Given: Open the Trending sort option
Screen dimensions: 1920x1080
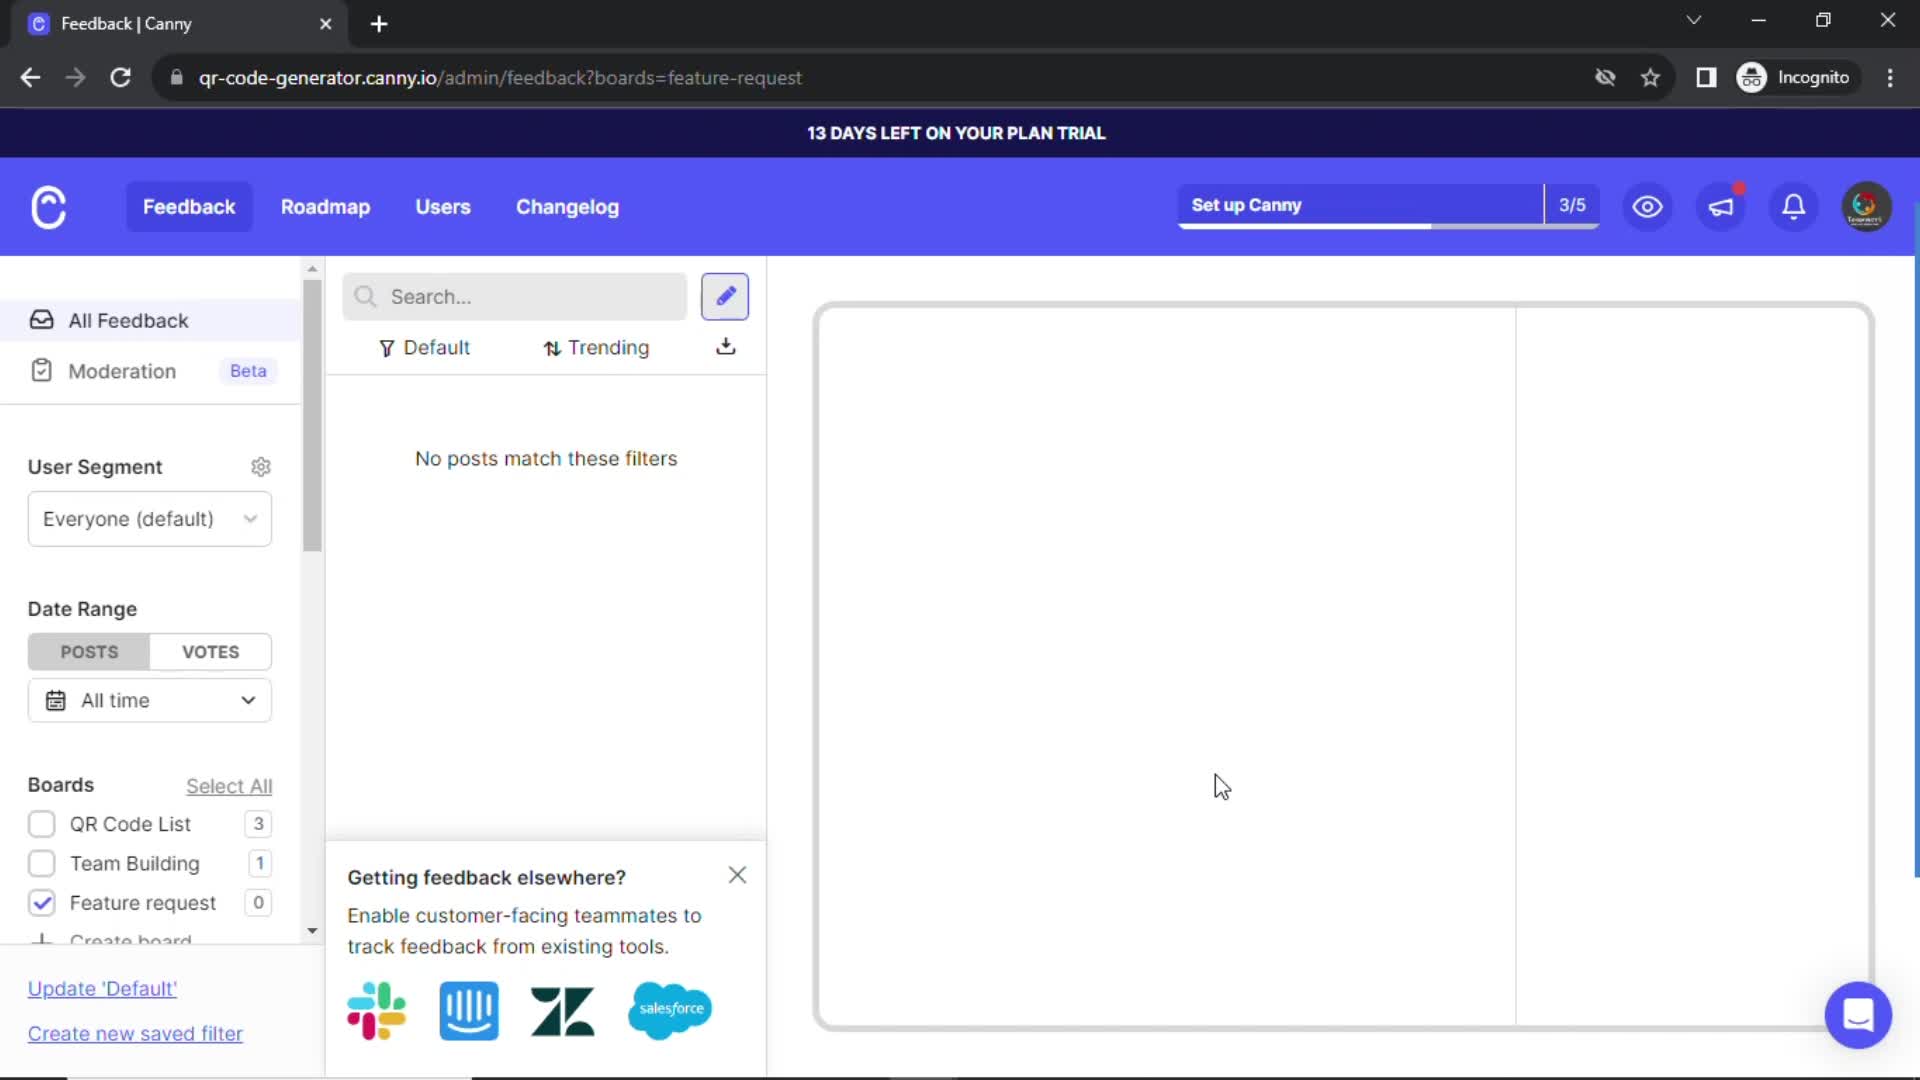Looking at the screenshot, I should tap(596, 347).
